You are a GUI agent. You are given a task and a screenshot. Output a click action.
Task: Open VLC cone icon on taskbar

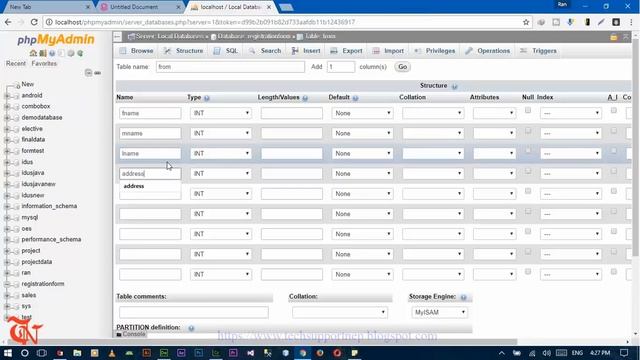[x=112, y=353]
